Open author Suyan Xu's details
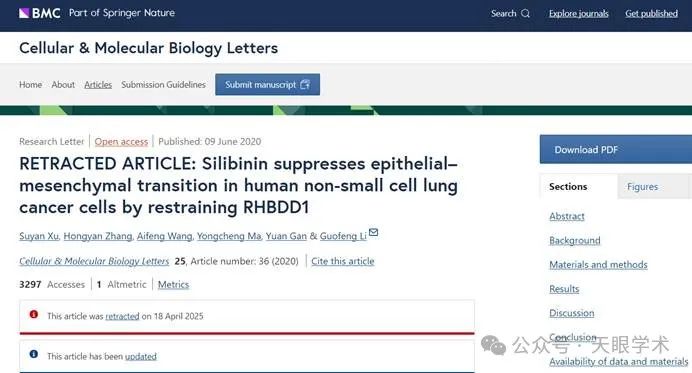 pos(39,236)
